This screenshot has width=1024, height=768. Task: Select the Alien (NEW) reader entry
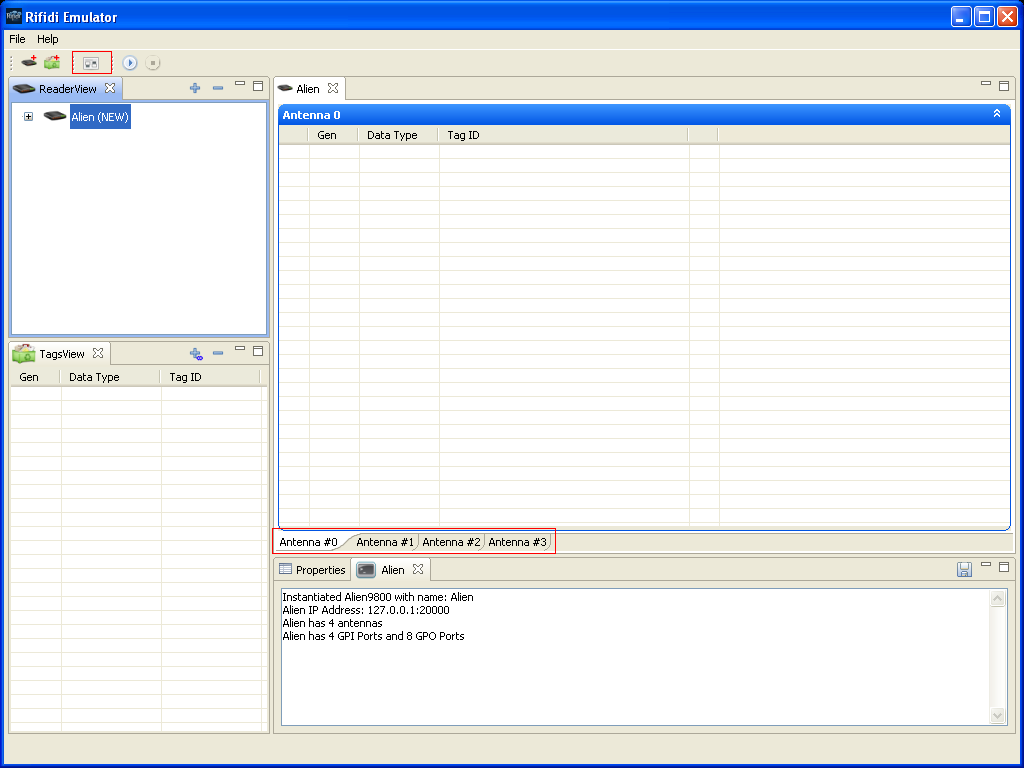tap(100, 117)
